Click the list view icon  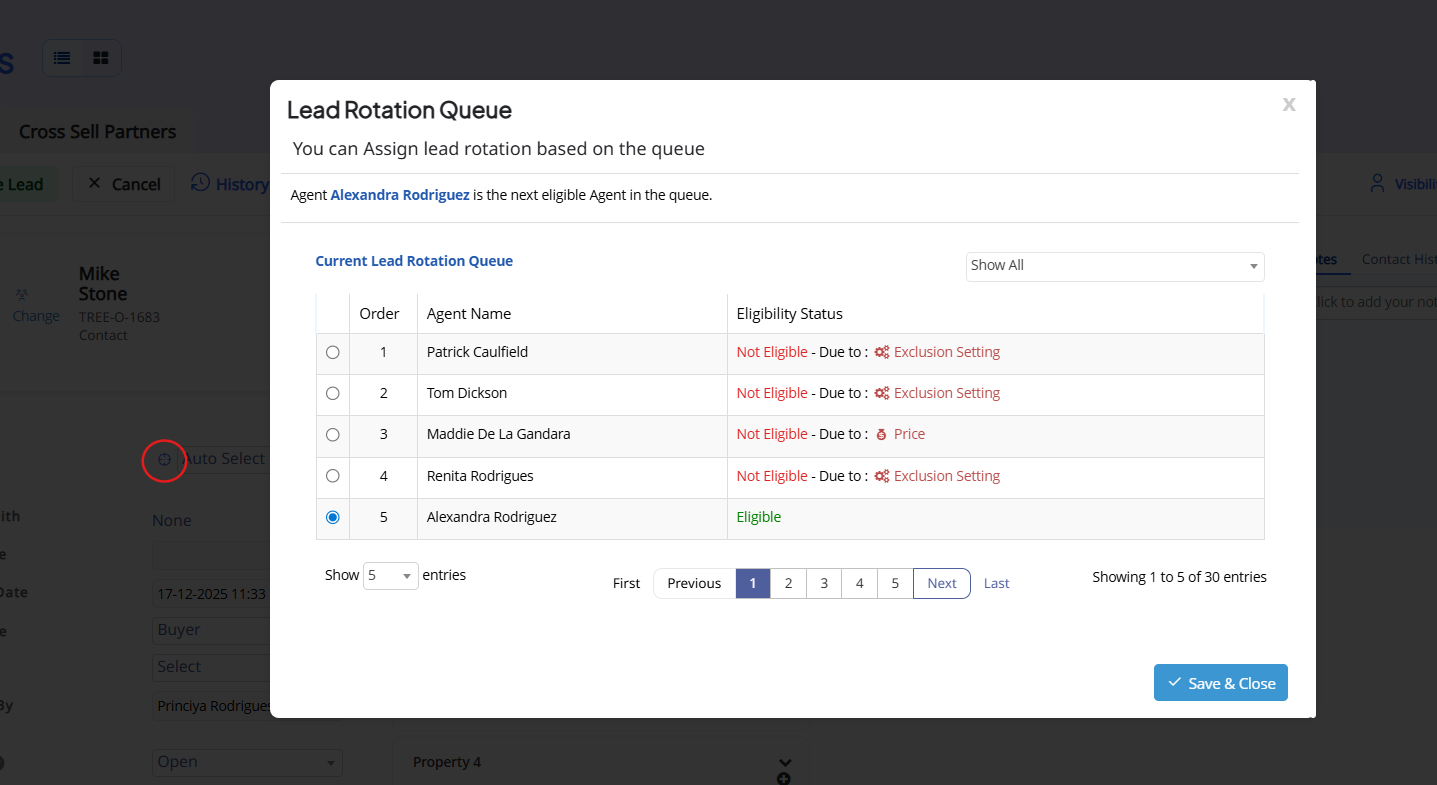62,58
